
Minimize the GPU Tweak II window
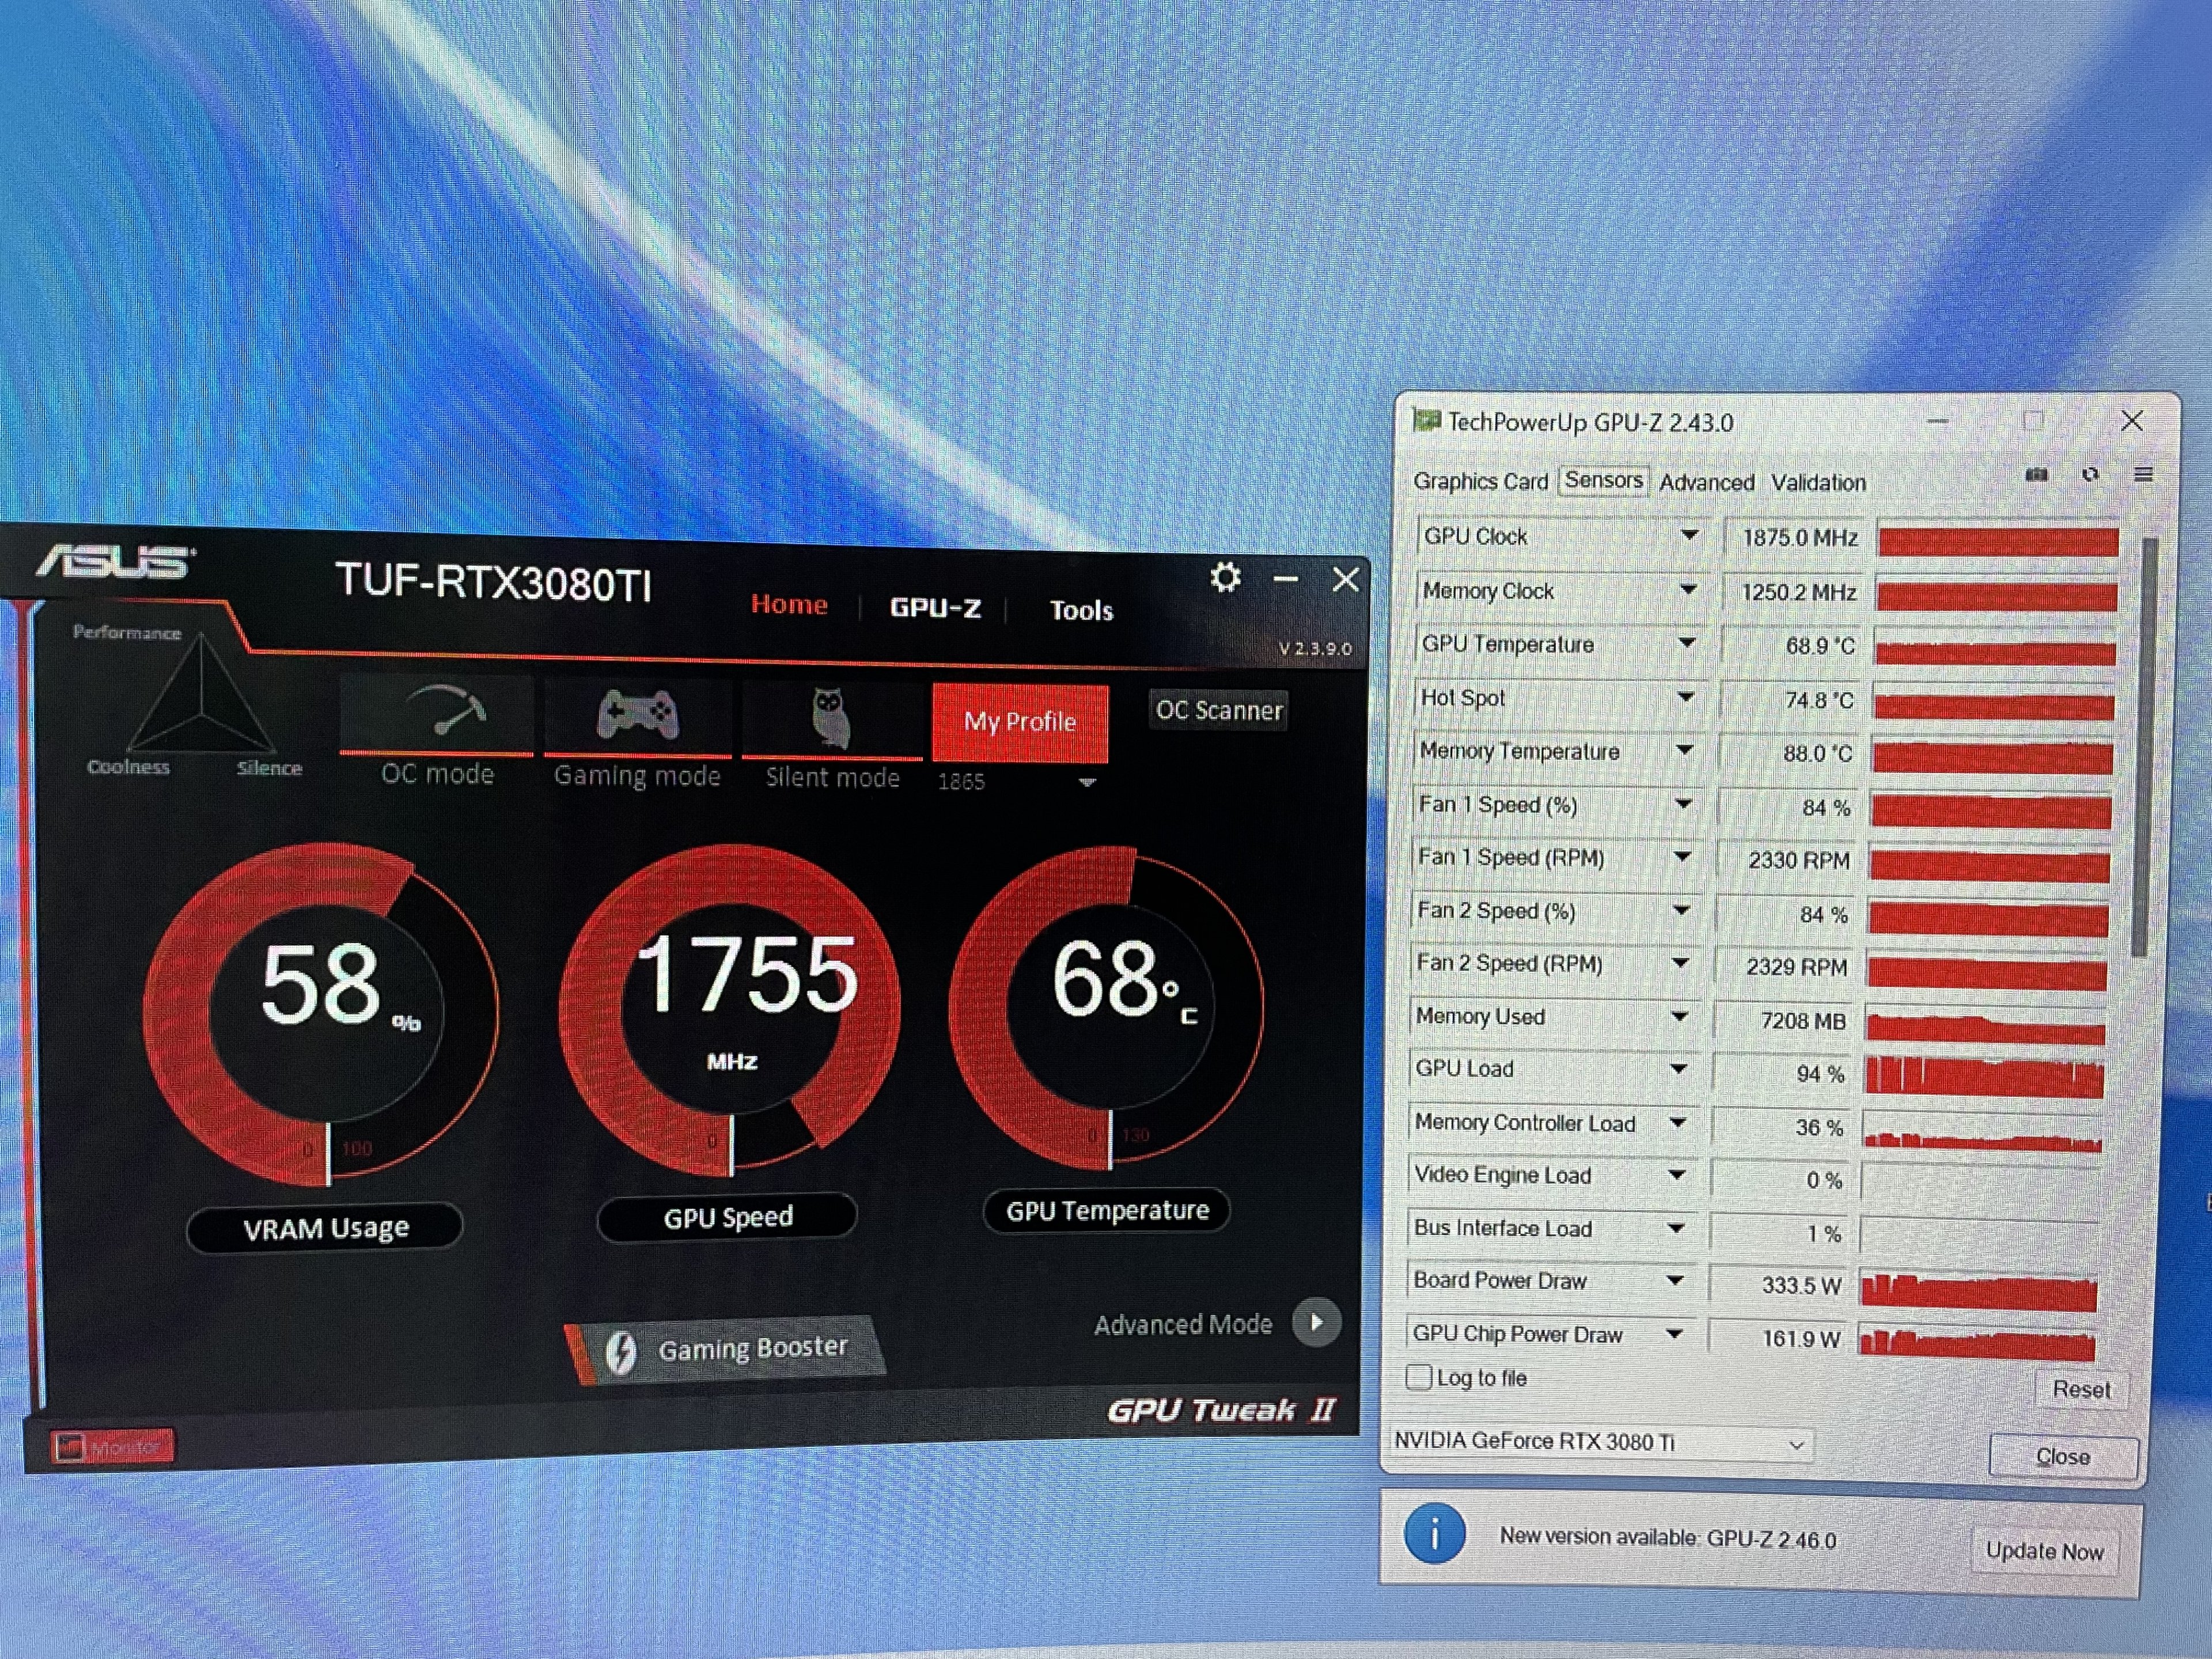(x=1286, y=579)
